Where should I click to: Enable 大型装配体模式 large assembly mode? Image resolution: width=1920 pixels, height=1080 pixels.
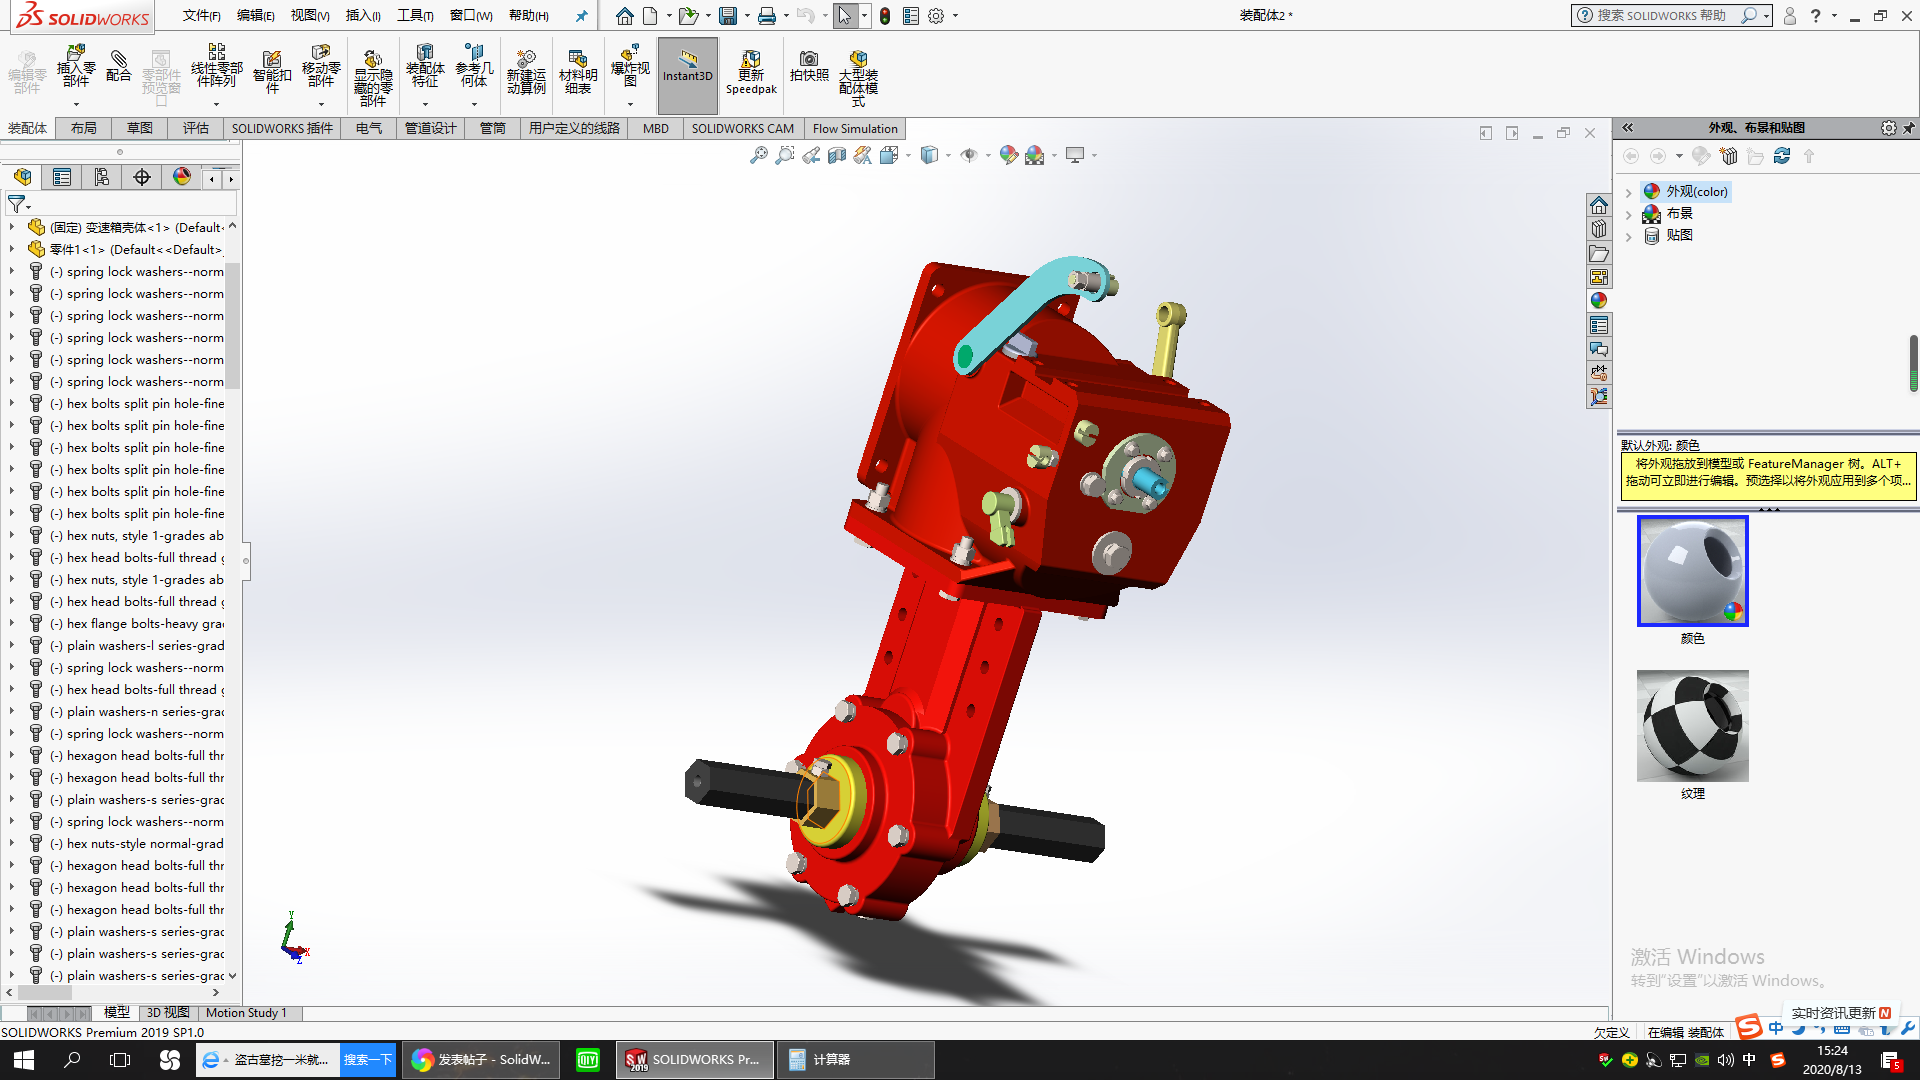coord(858,76)
